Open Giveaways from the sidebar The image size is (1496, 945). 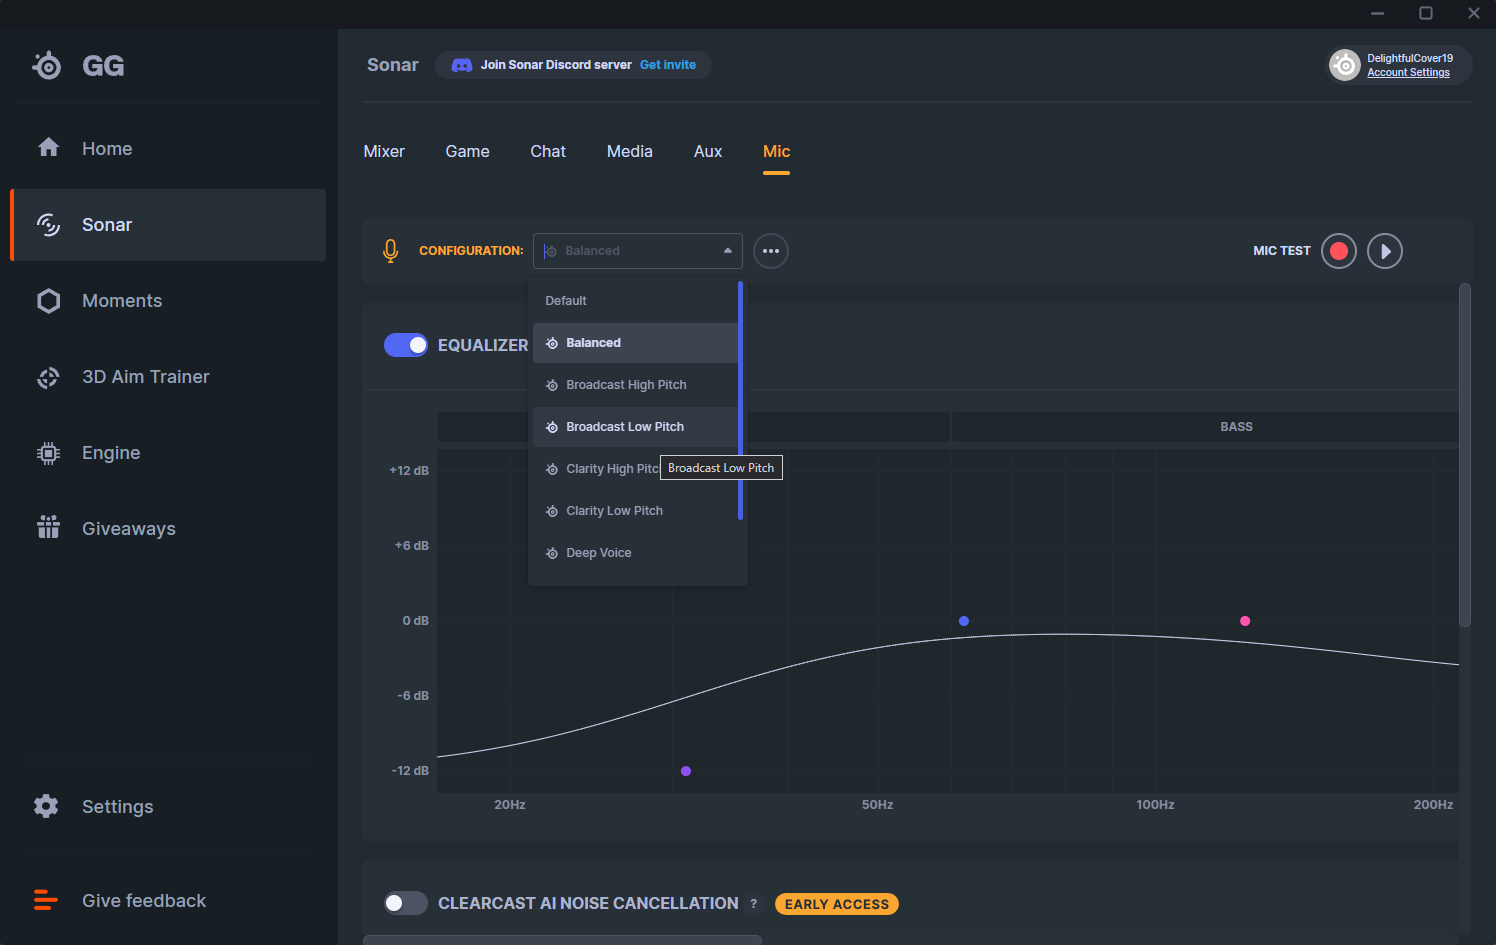coord(168,529)
